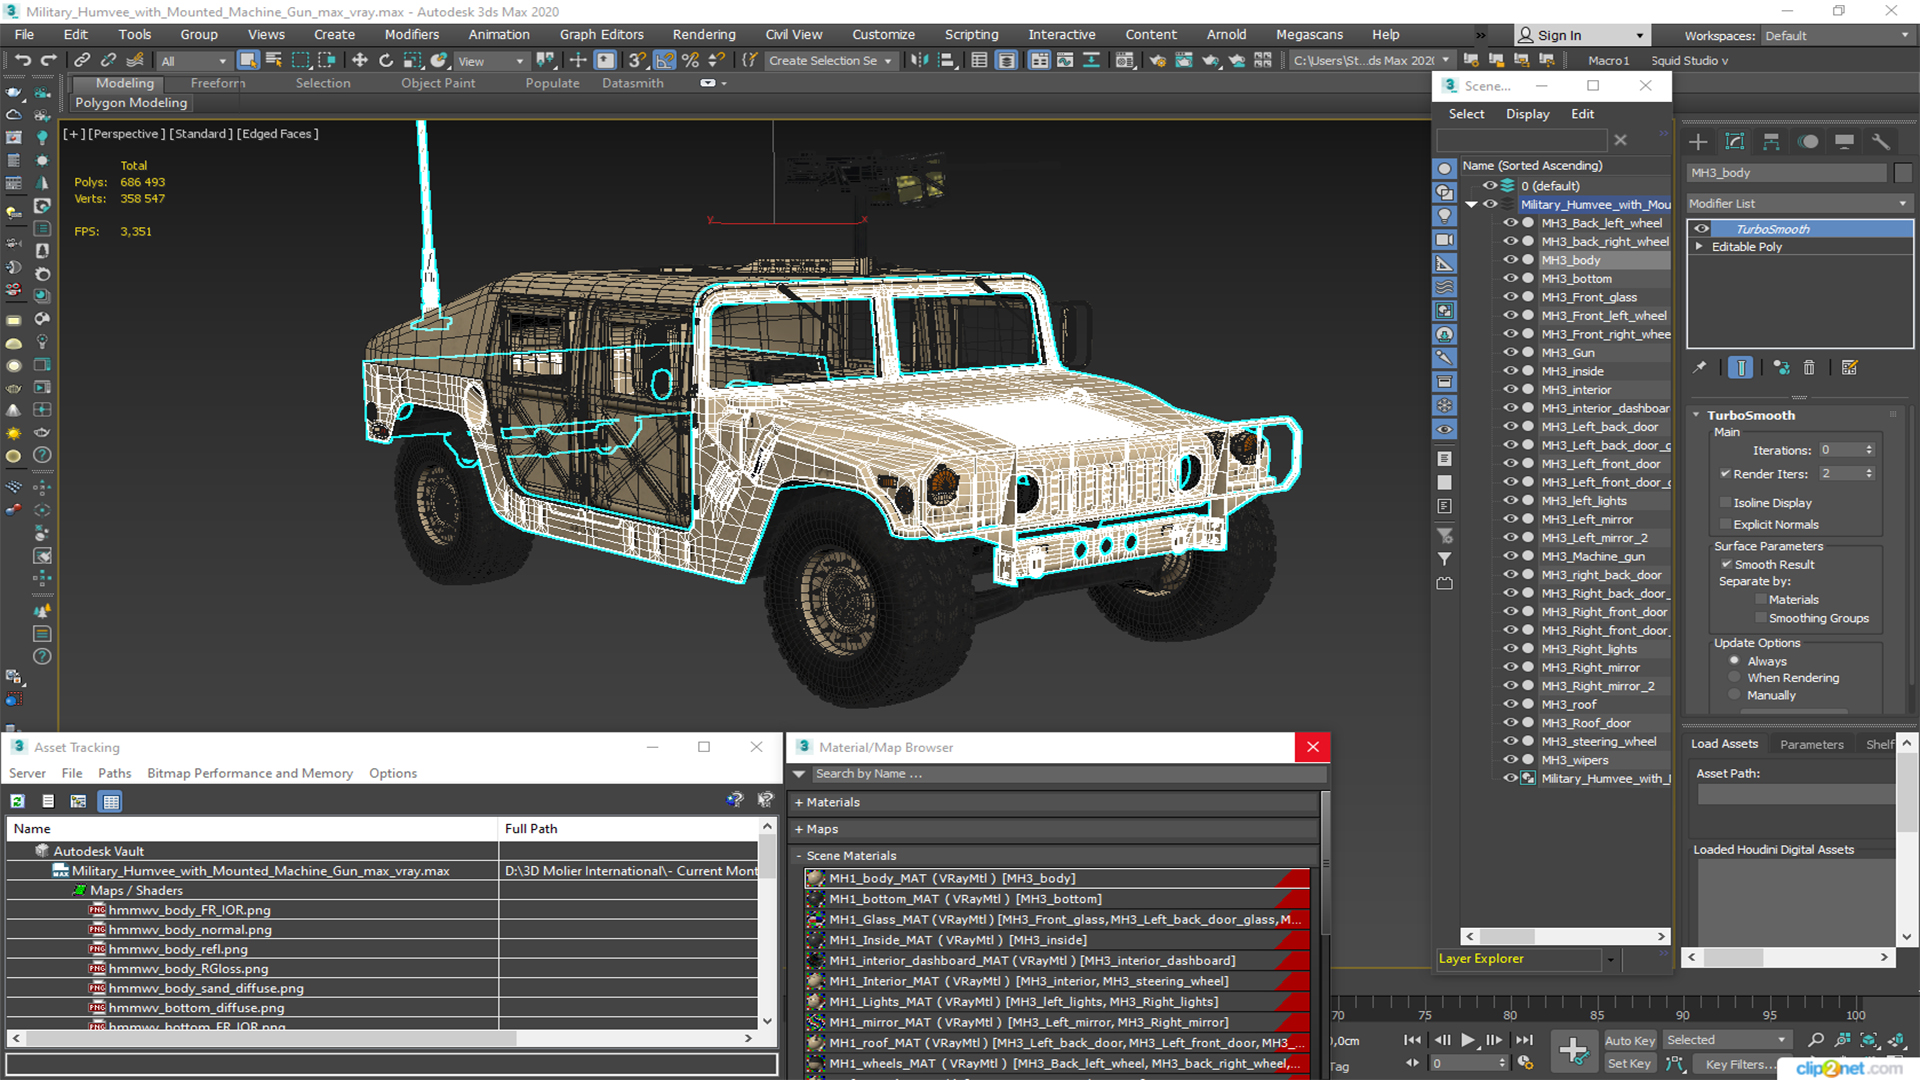Viewport: 1920px width, 1080px height.
Task: Open the Motion command panel tab
Action: point(1808,142)
